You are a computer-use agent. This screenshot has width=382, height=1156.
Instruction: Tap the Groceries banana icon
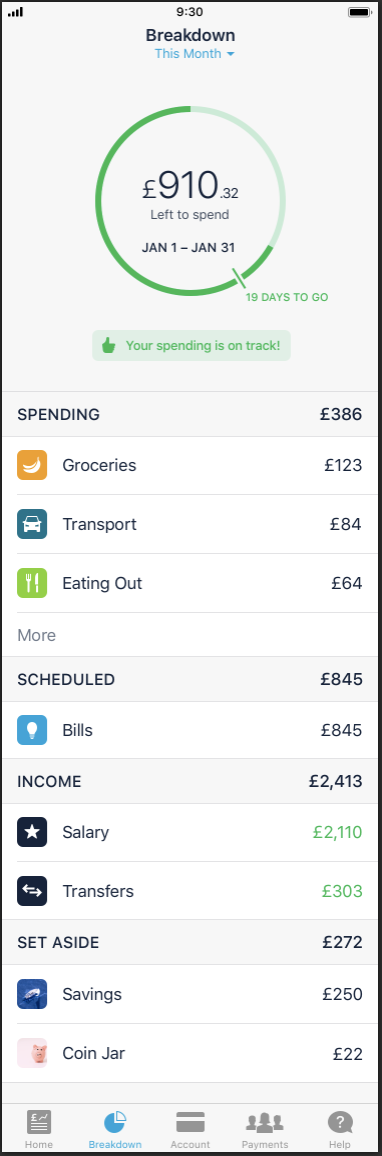pos(32,465)
